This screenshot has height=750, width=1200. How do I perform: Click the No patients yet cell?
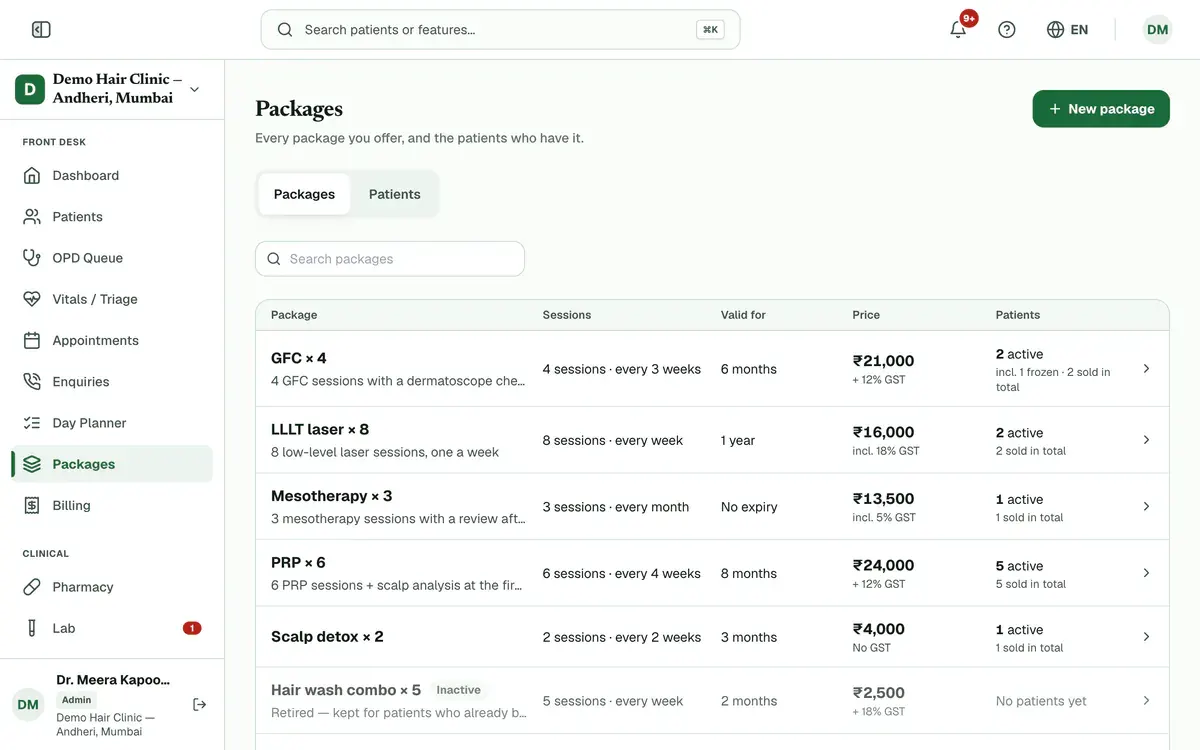1041,701
